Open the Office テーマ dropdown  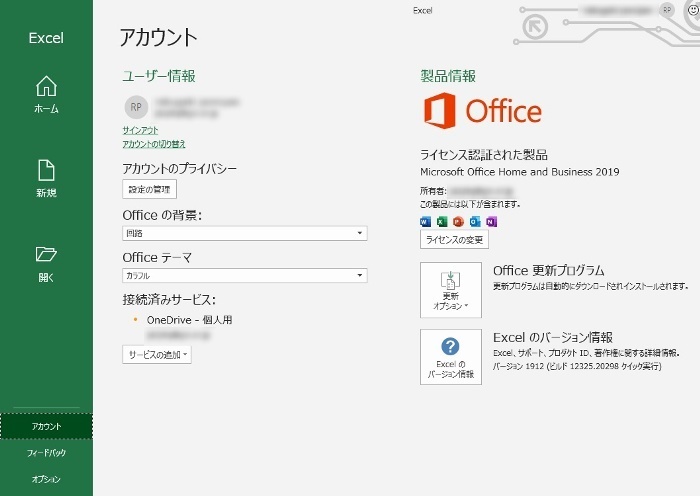pos(245,275)
